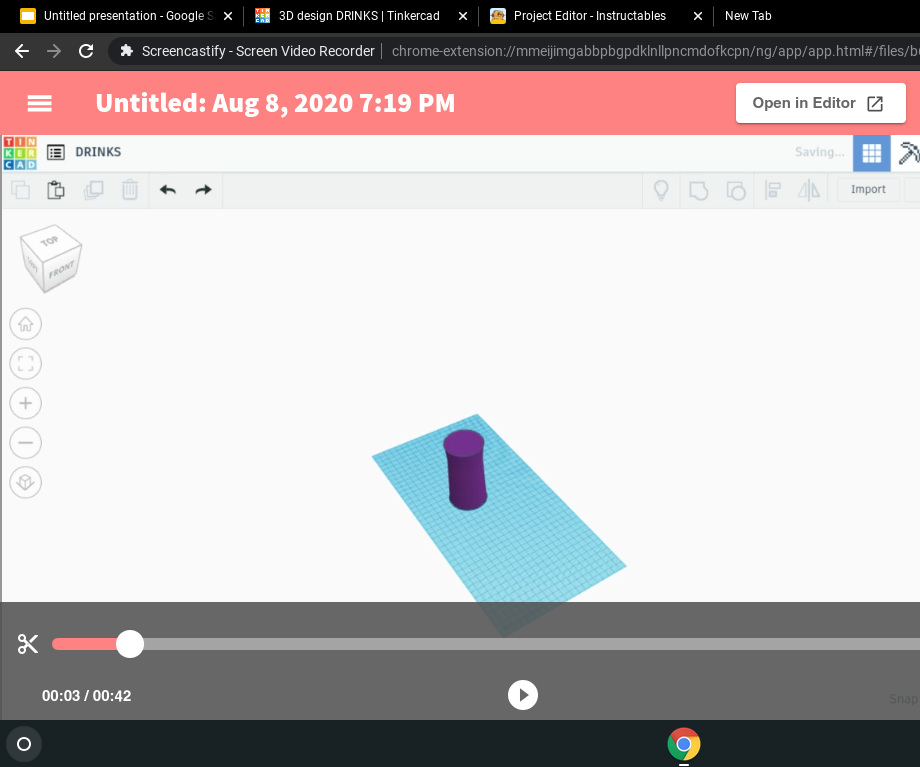
Task: Click the Import button
Action: [868, 190]
